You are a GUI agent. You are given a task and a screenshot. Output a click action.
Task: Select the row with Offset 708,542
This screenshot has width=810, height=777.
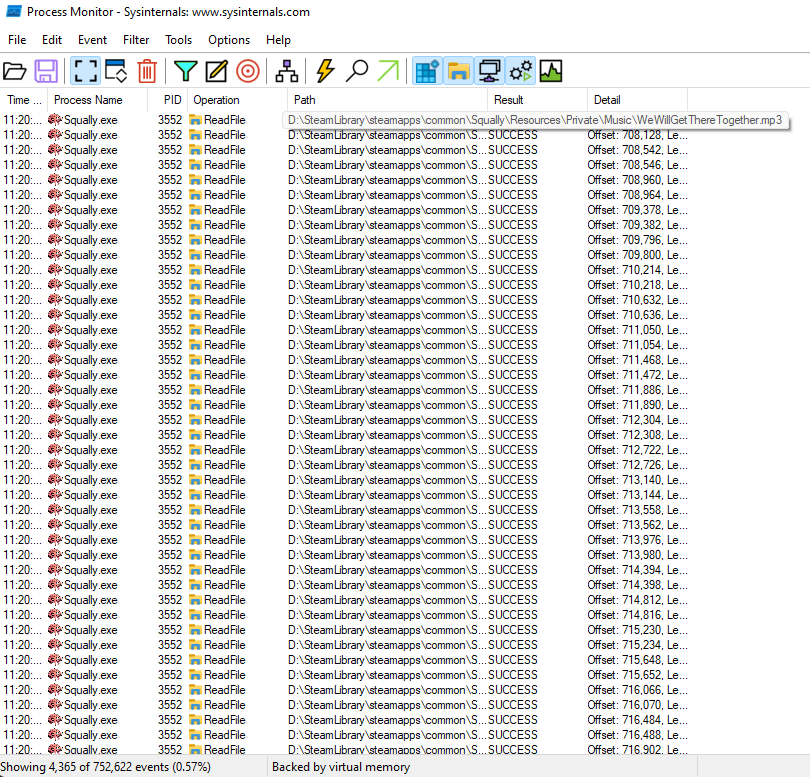[345, 150]
